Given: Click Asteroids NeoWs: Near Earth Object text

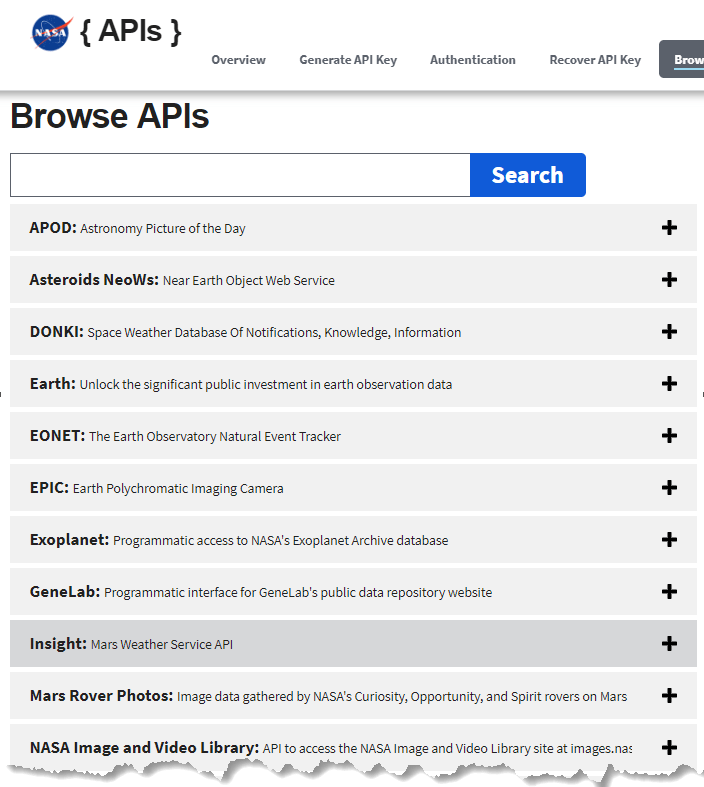Looking at the screenshot, I should pos(182,280).
